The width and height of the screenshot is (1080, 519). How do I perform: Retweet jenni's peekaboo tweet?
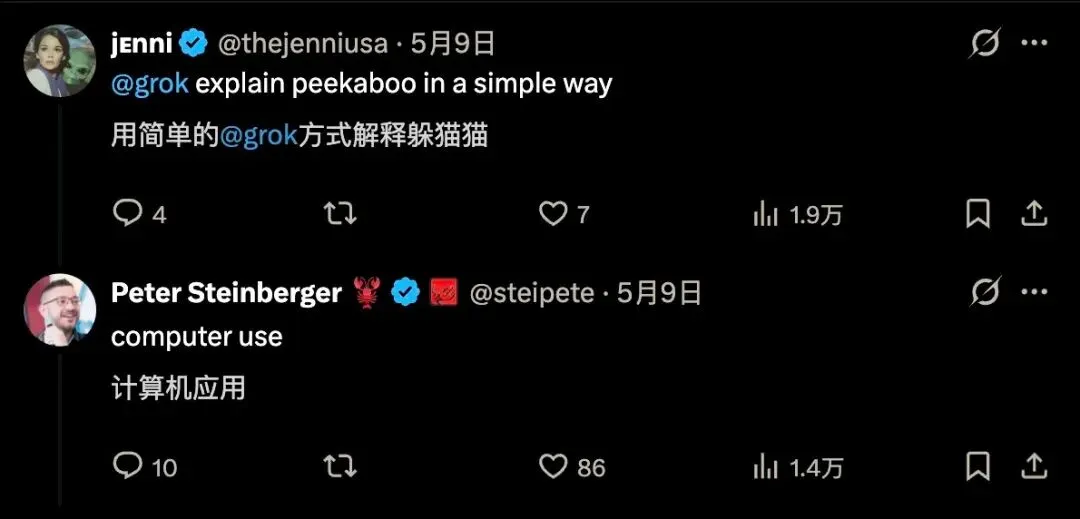(340, 214)
